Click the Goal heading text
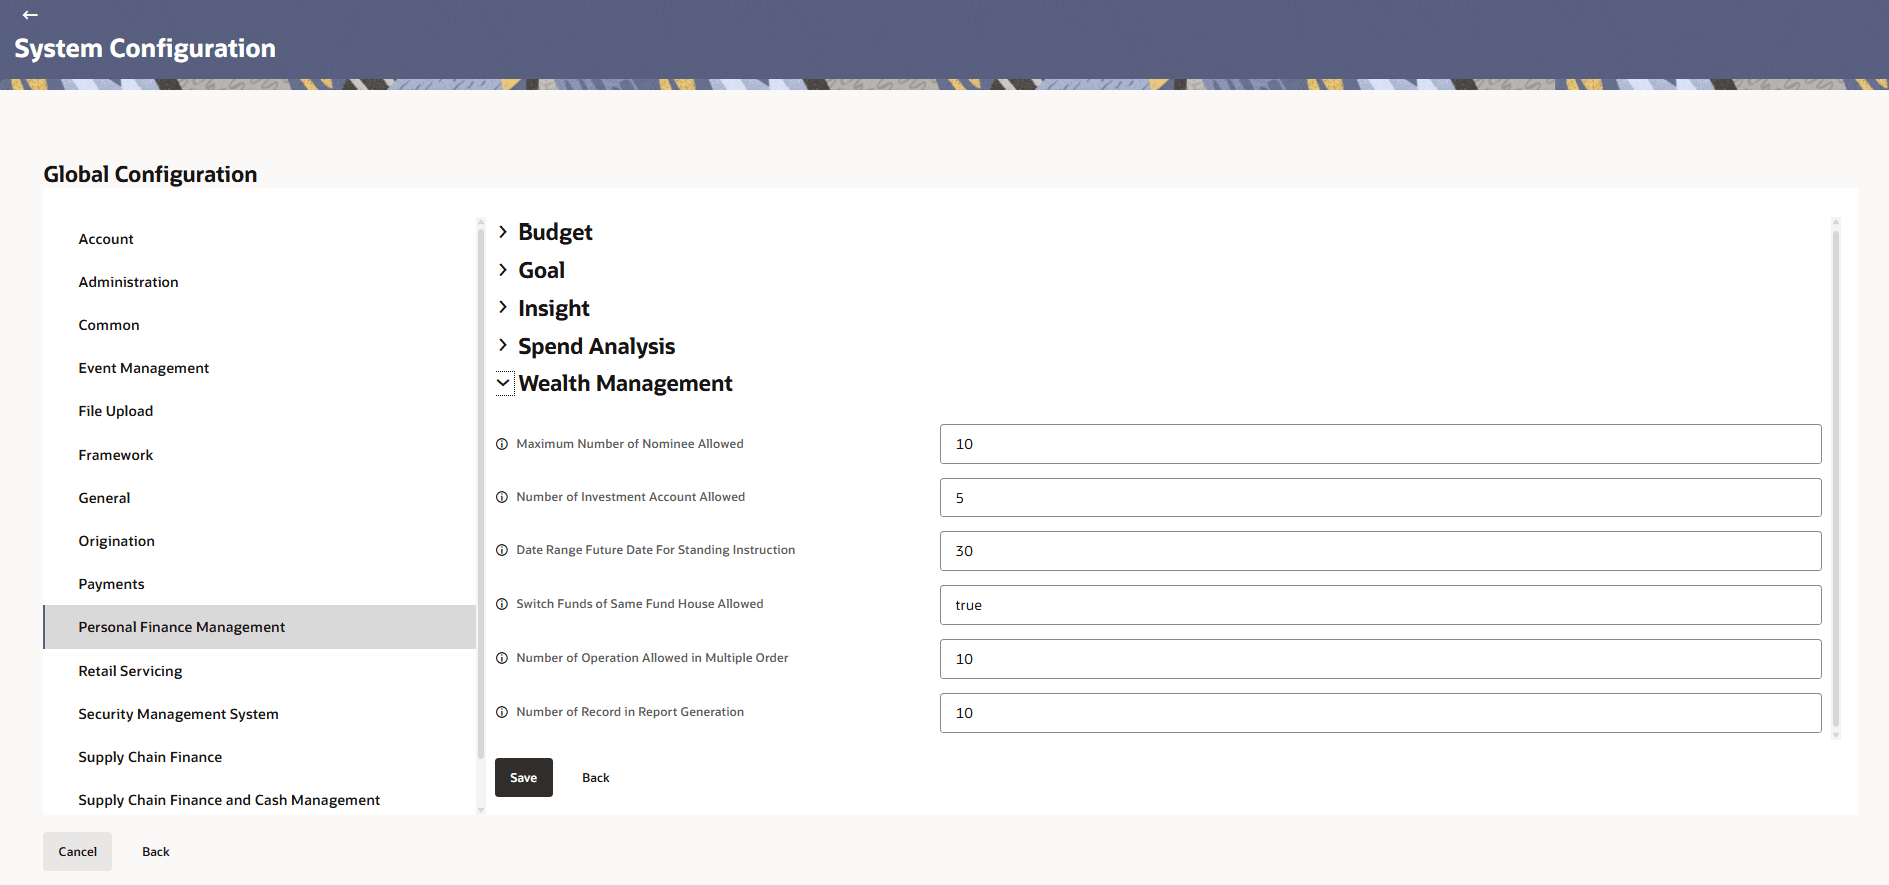This screenshot has width=1889, height=885. click(x=541, y=270)
